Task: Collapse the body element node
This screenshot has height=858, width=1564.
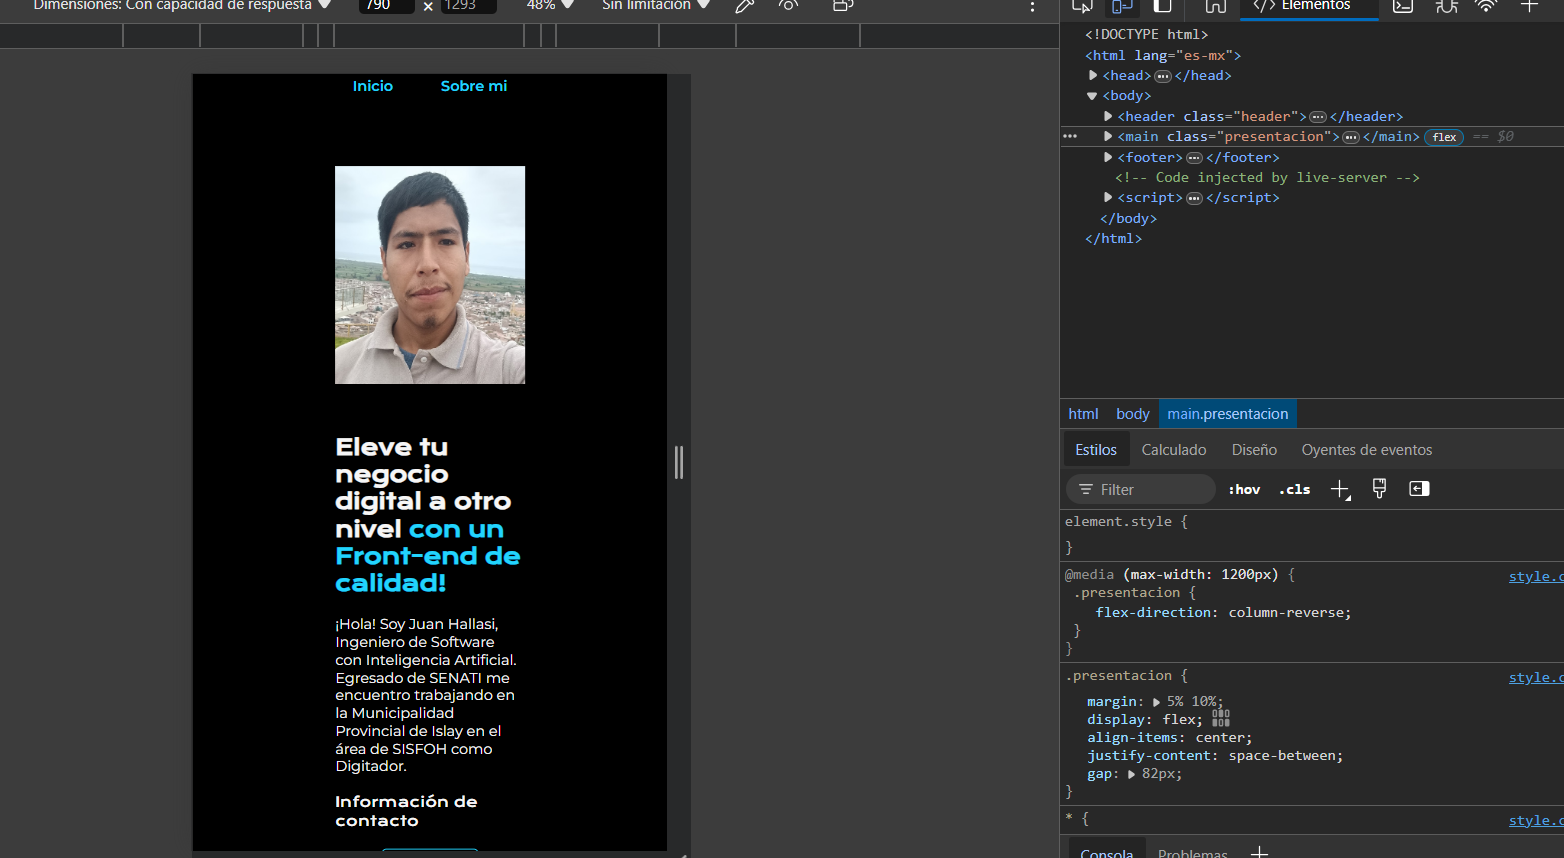Action: [x=1092, y=96]
